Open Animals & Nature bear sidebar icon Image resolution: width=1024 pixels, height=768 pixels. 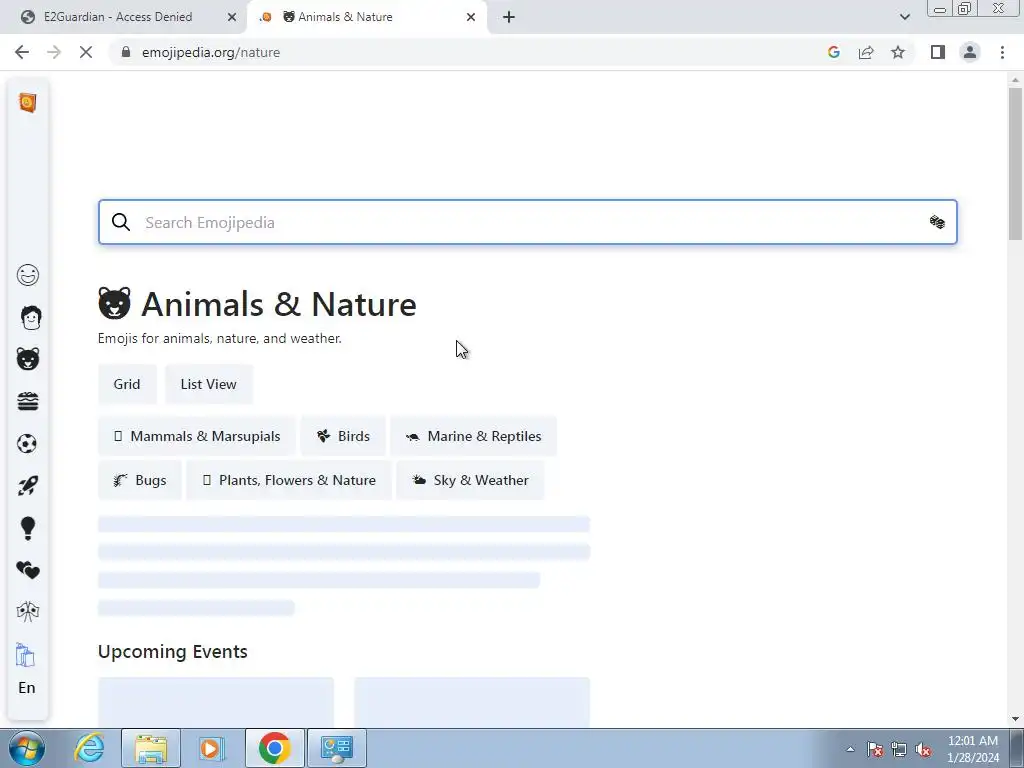[27, 359]
